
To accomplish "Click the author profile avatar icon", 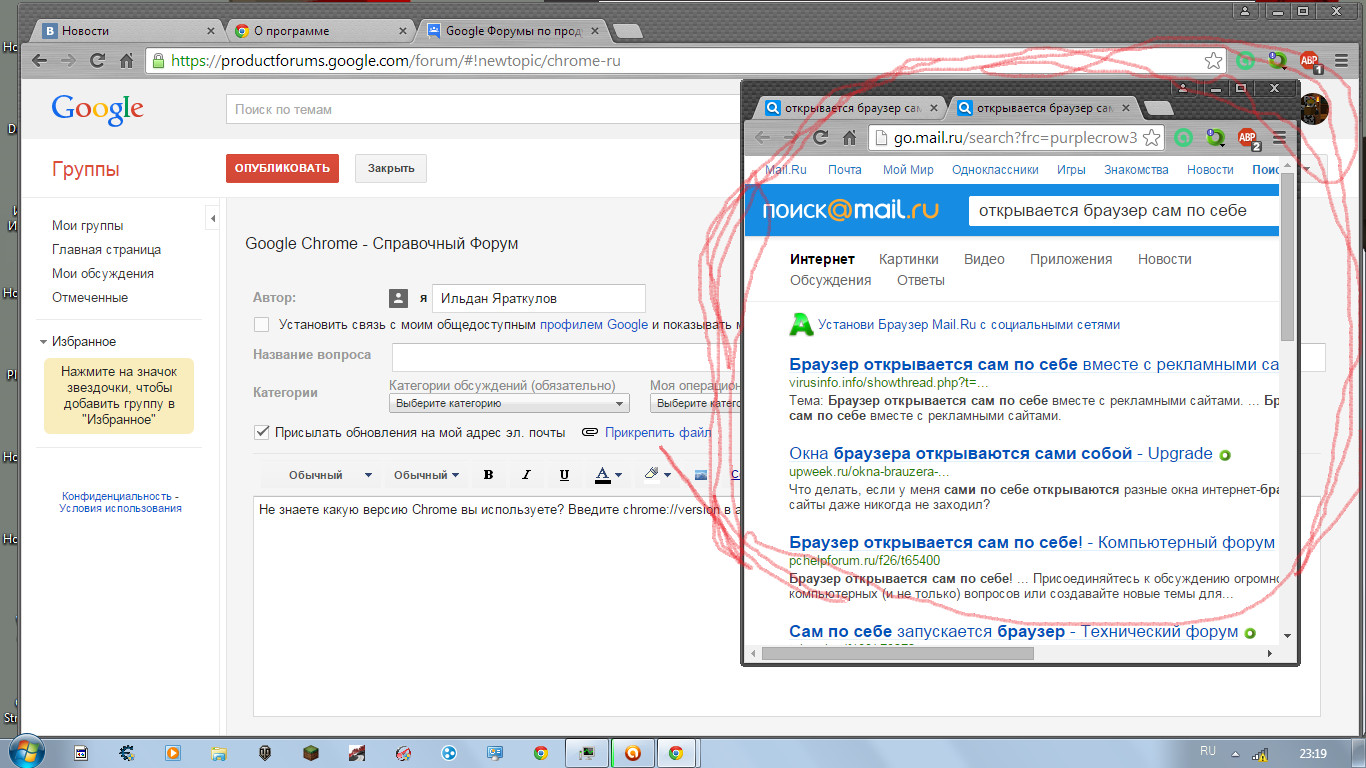I will 398,298.
